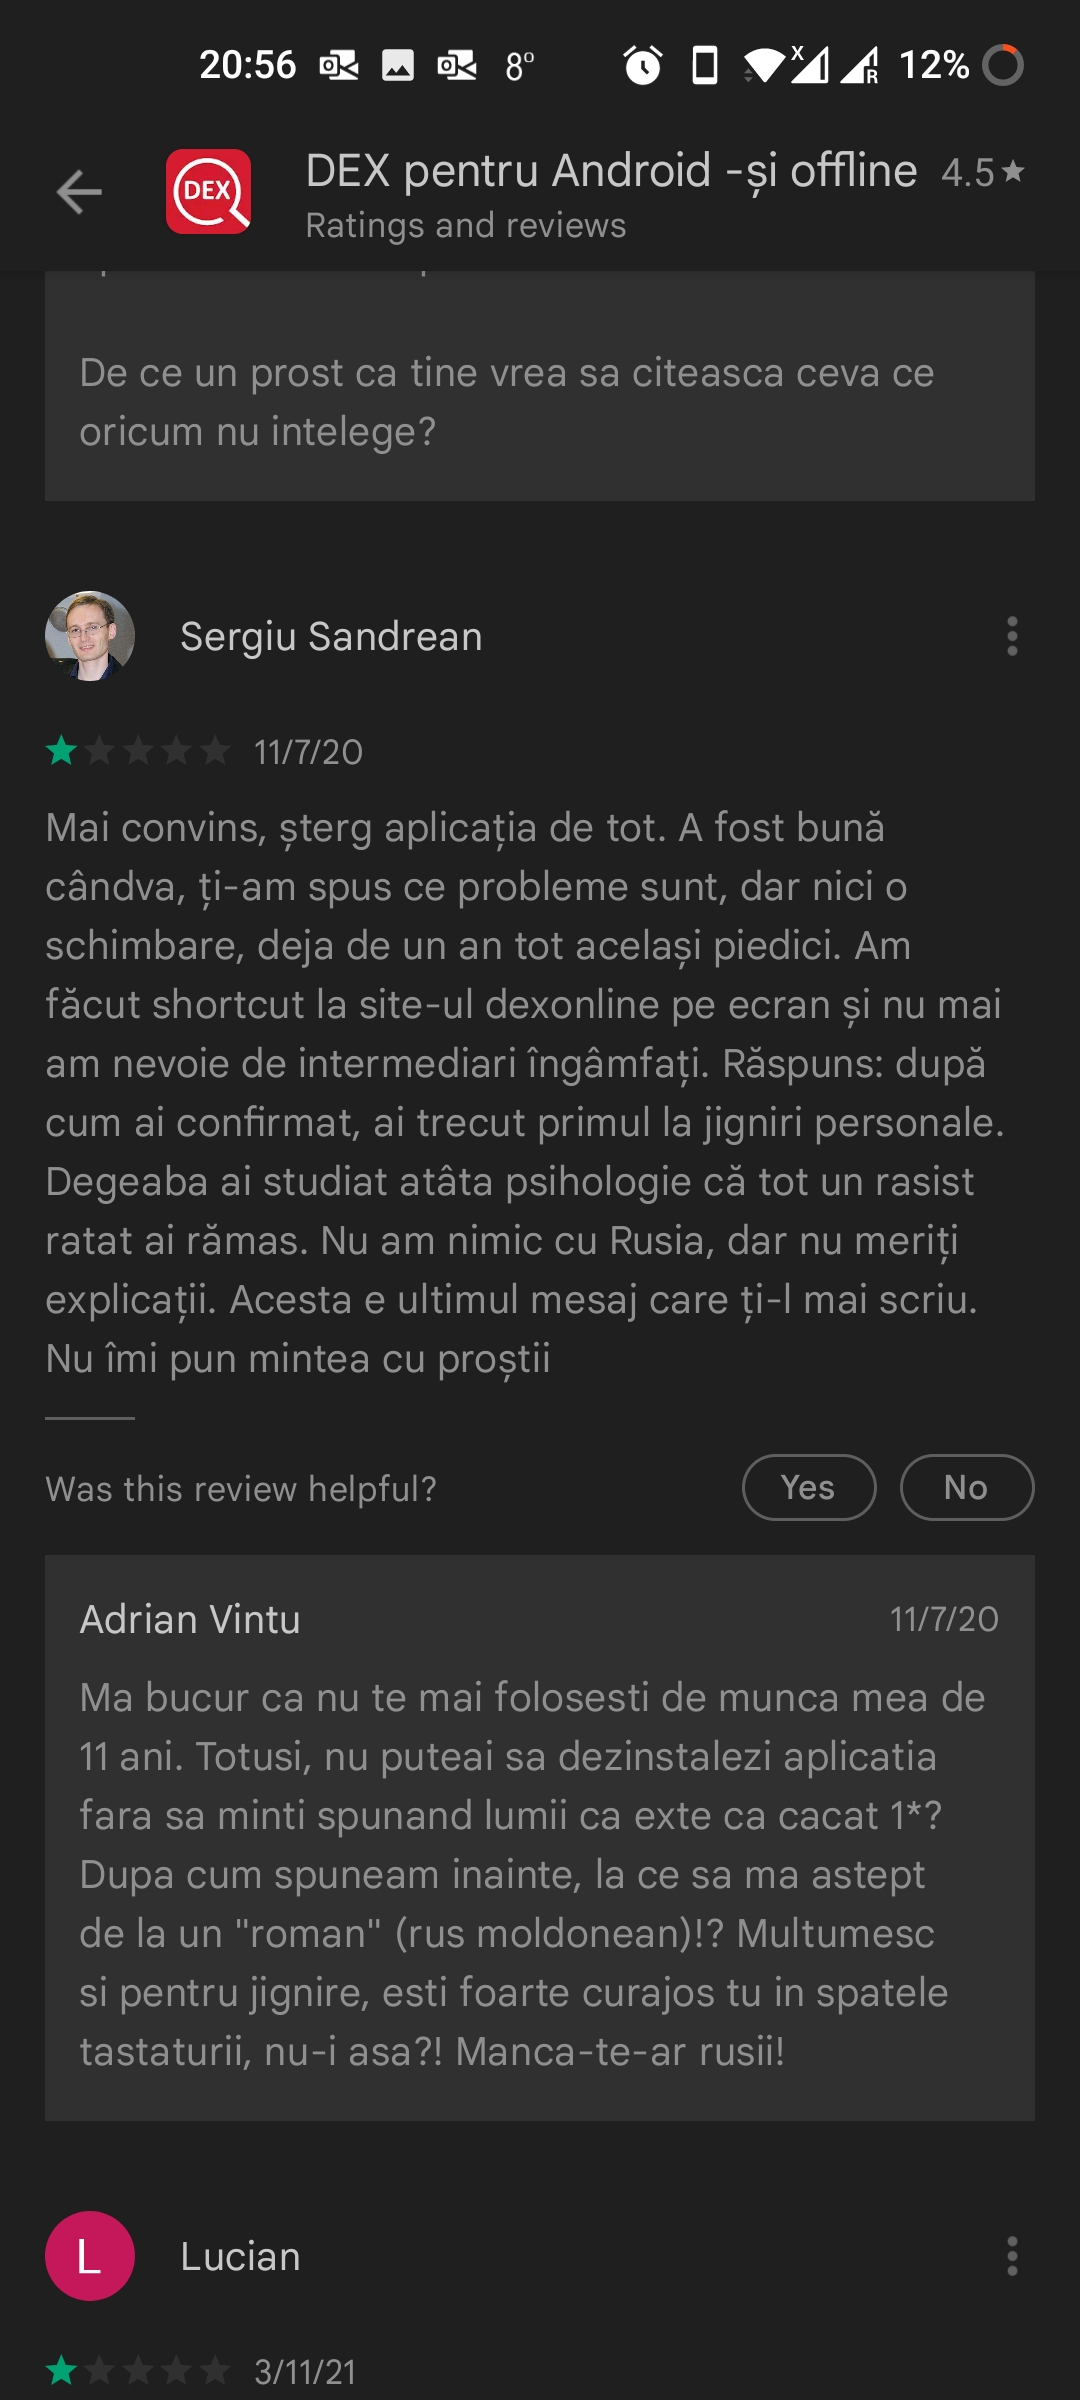Tap the back arrow

click(79, 192)
